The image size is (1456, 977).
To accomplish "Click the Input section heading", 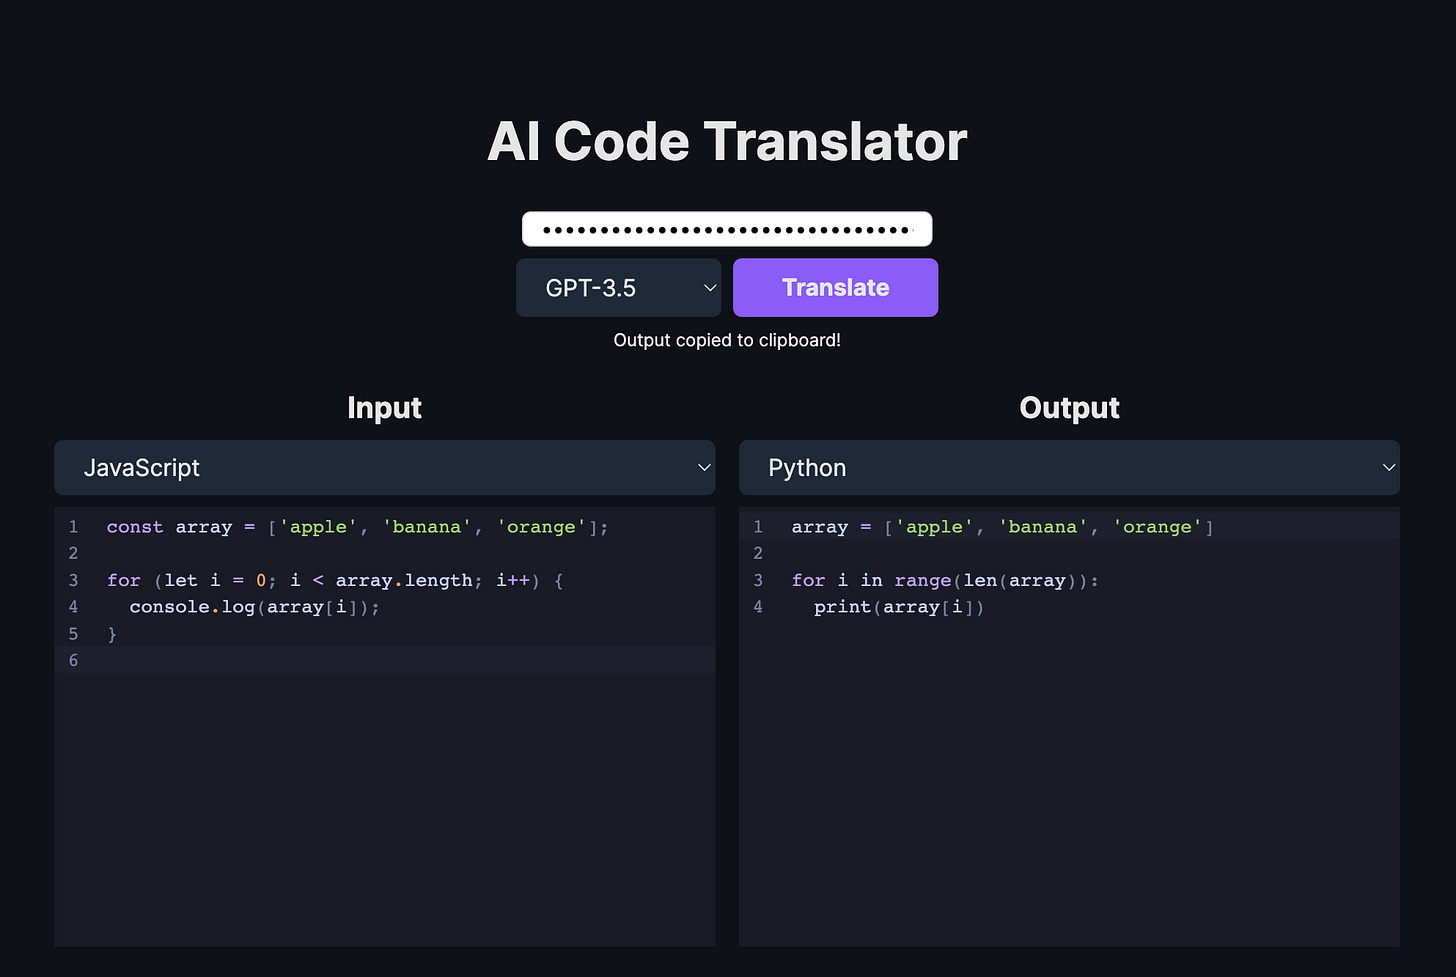I will tap(384, 407).
